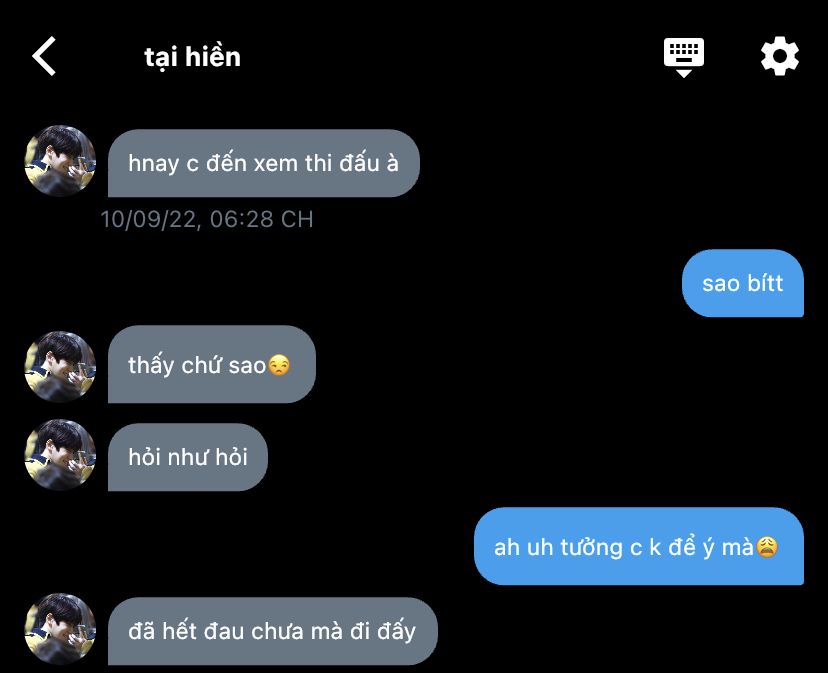828x673 pixels.
Task: Select the 'sao bítt' blue bubble
Action: coord(742,283)
